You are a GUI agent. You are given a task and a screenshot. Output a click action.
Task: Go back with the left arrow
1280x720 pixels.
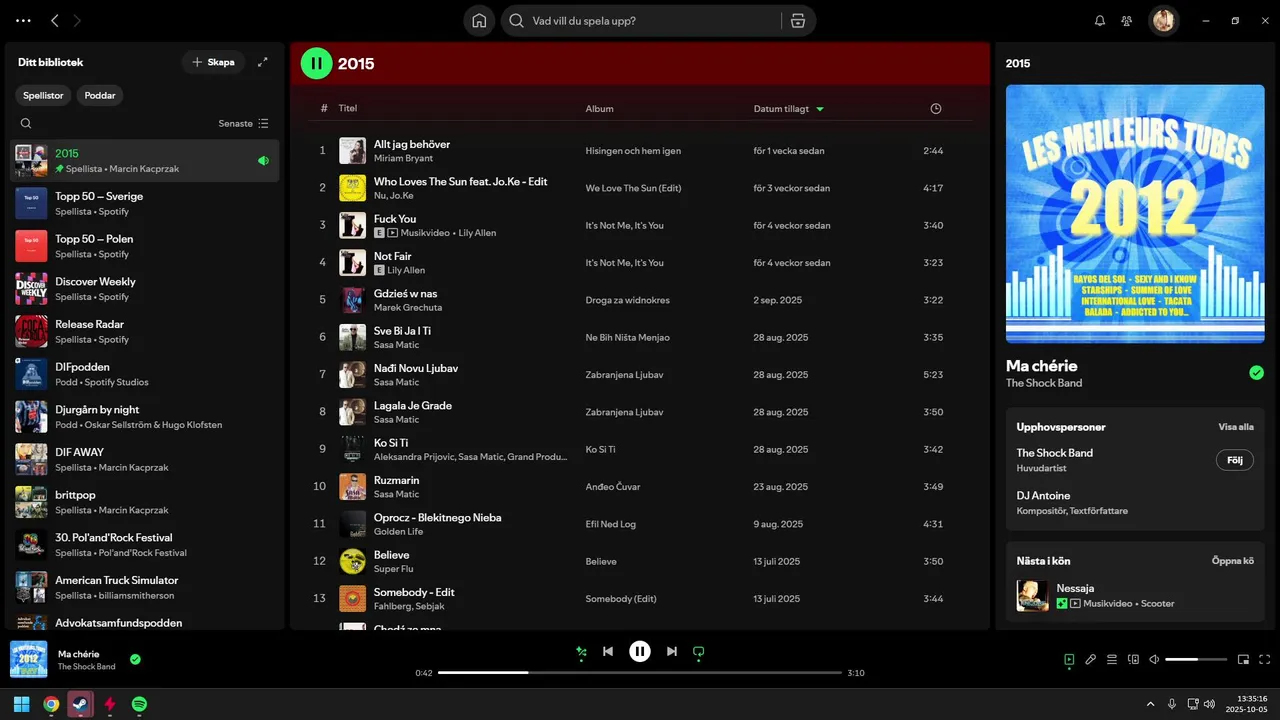[55, 20]
